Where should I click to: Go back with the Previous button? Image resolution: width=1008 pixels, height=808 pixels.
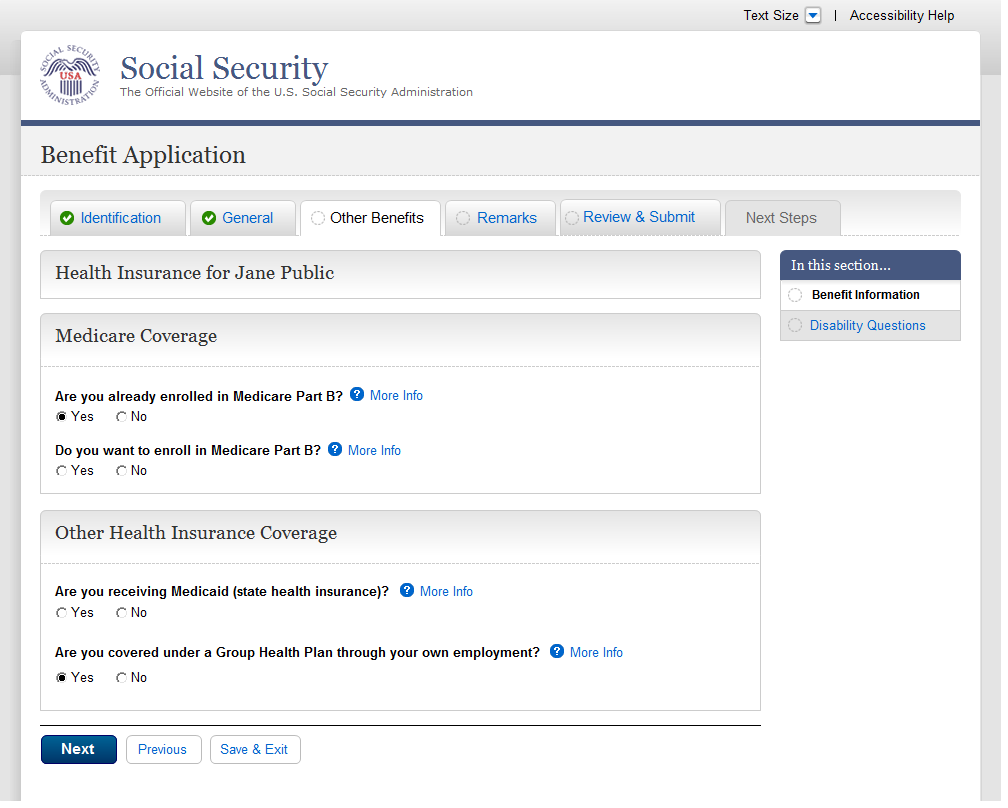click(163, 749)
